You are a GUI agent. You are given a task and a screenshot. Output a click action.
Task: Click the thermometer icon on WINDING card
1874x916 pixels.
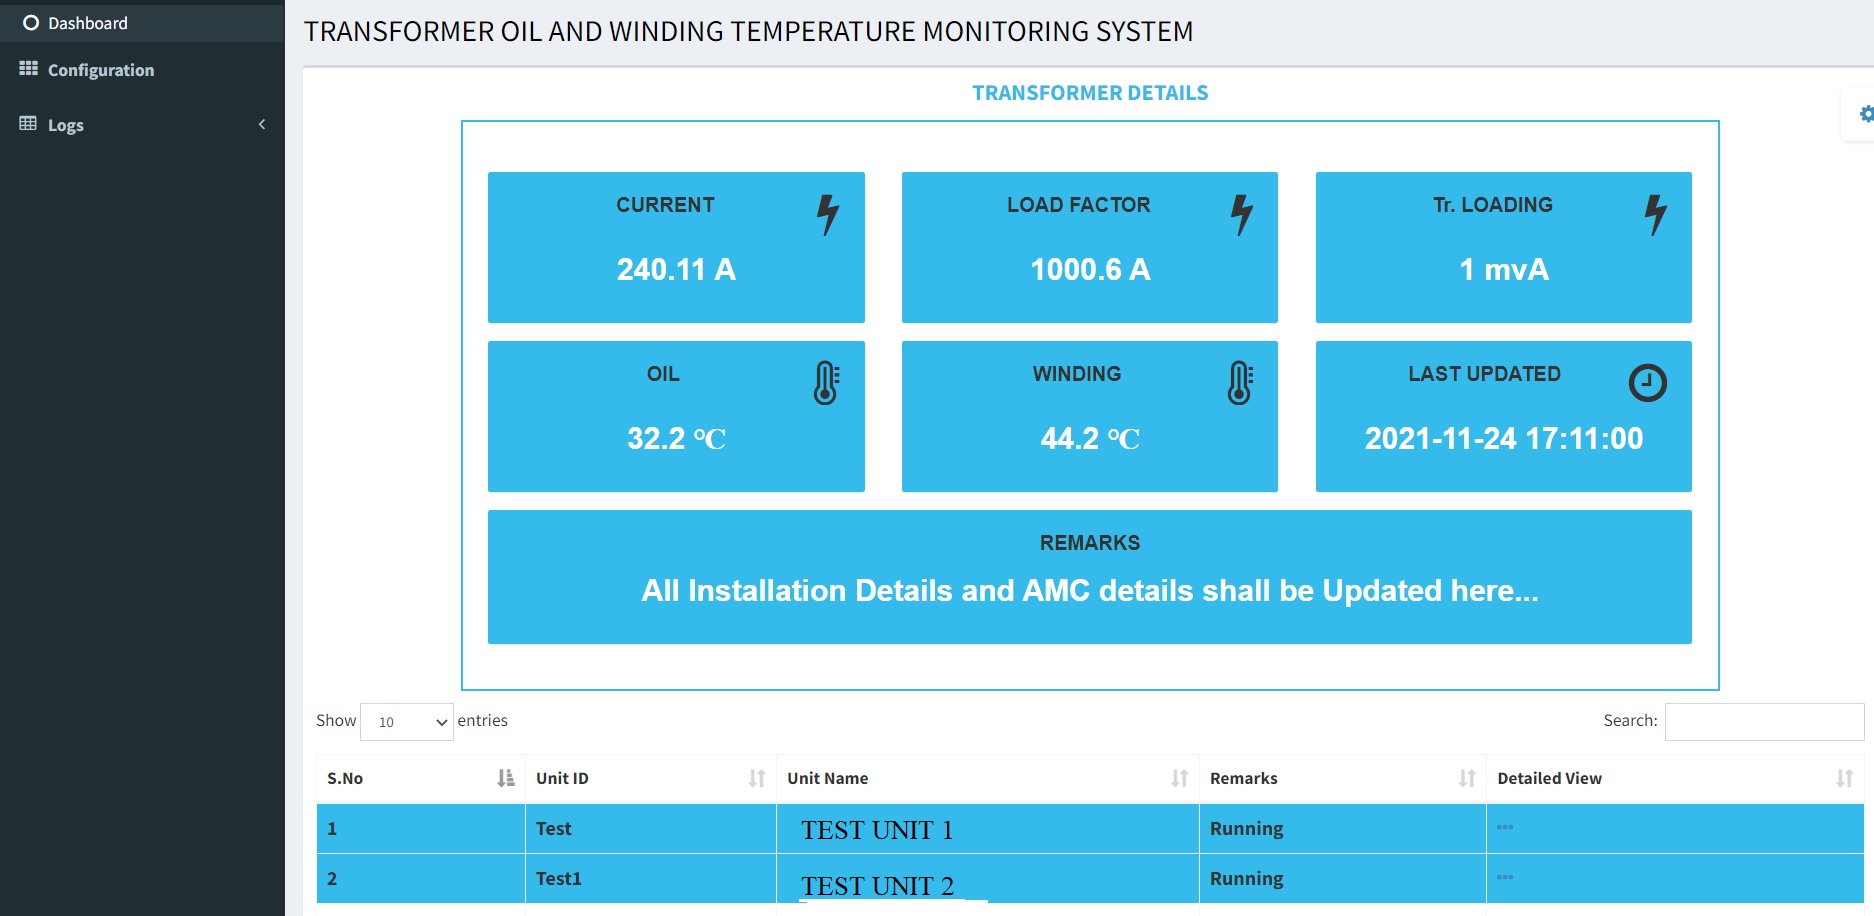(1240, 383)
